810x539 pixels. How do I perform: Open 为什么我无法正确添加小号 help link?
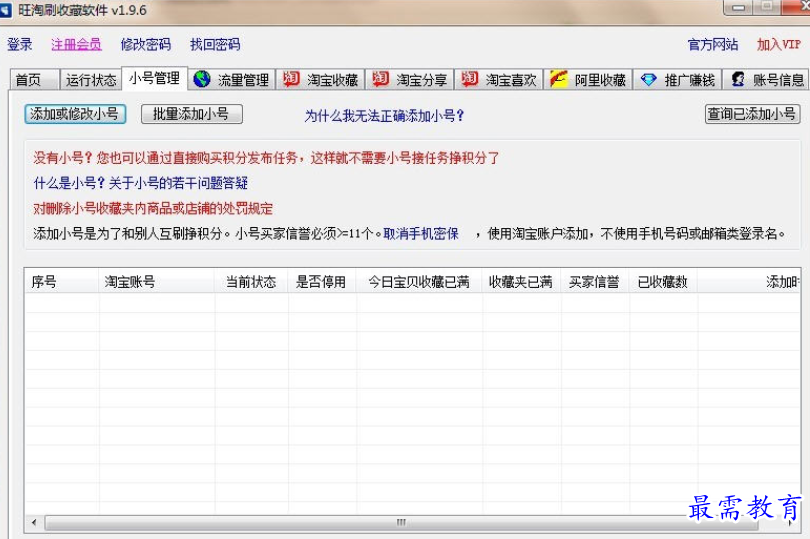[384, 116]
